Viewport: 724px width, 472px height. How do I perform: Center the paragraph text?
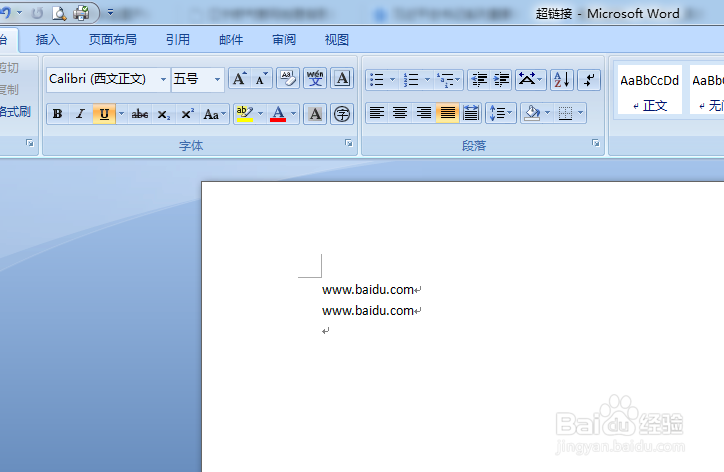[x=400, y=113]
